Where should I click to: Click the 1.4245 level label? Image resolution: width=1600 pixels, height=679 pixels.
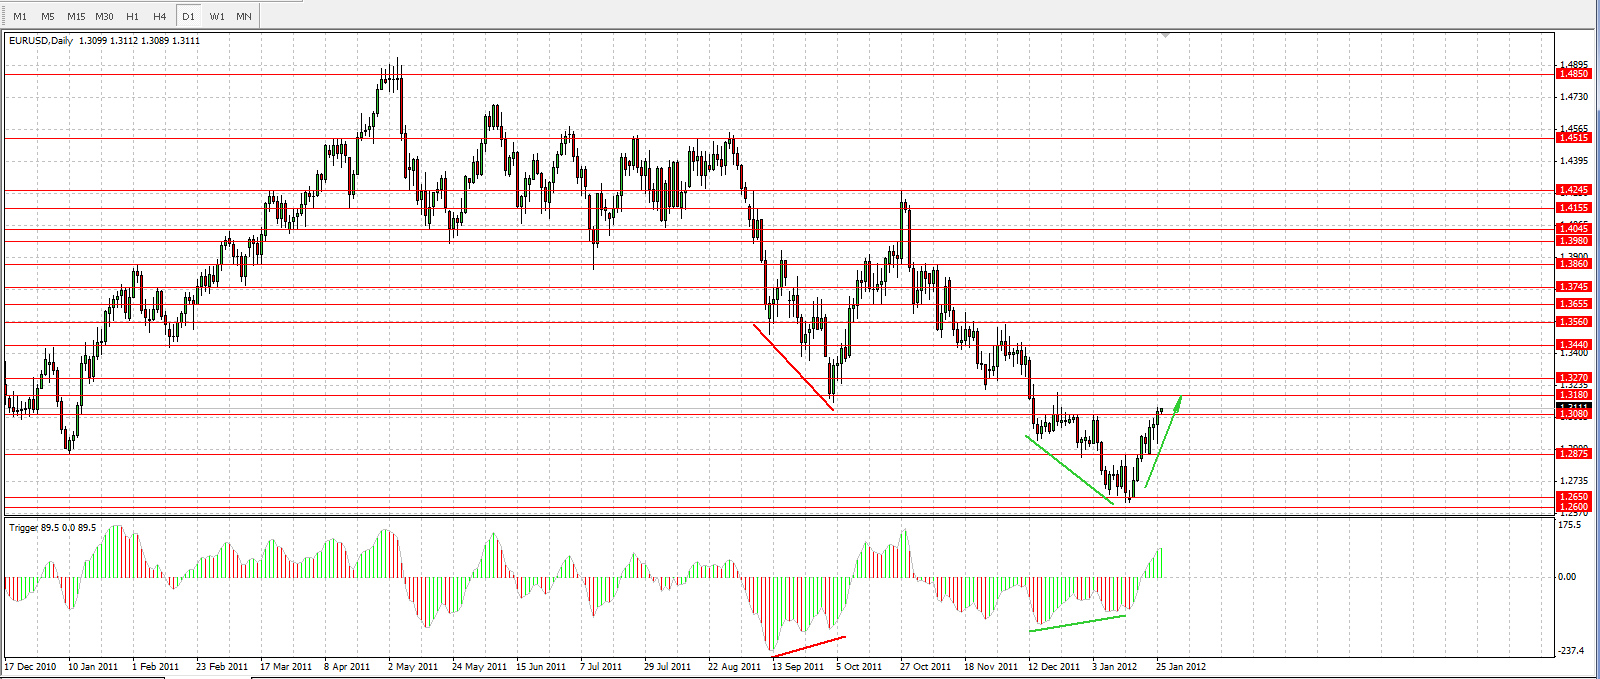point(1574,190)
